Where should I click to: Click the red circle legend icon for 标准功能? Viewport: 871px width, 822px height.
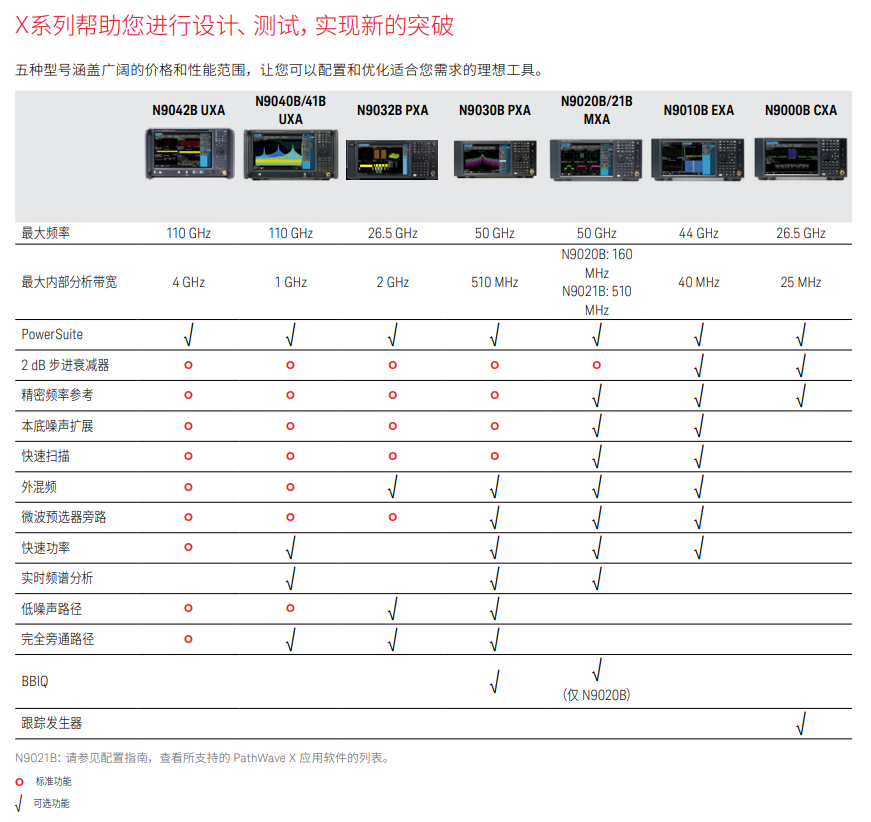tap(19, 781)
